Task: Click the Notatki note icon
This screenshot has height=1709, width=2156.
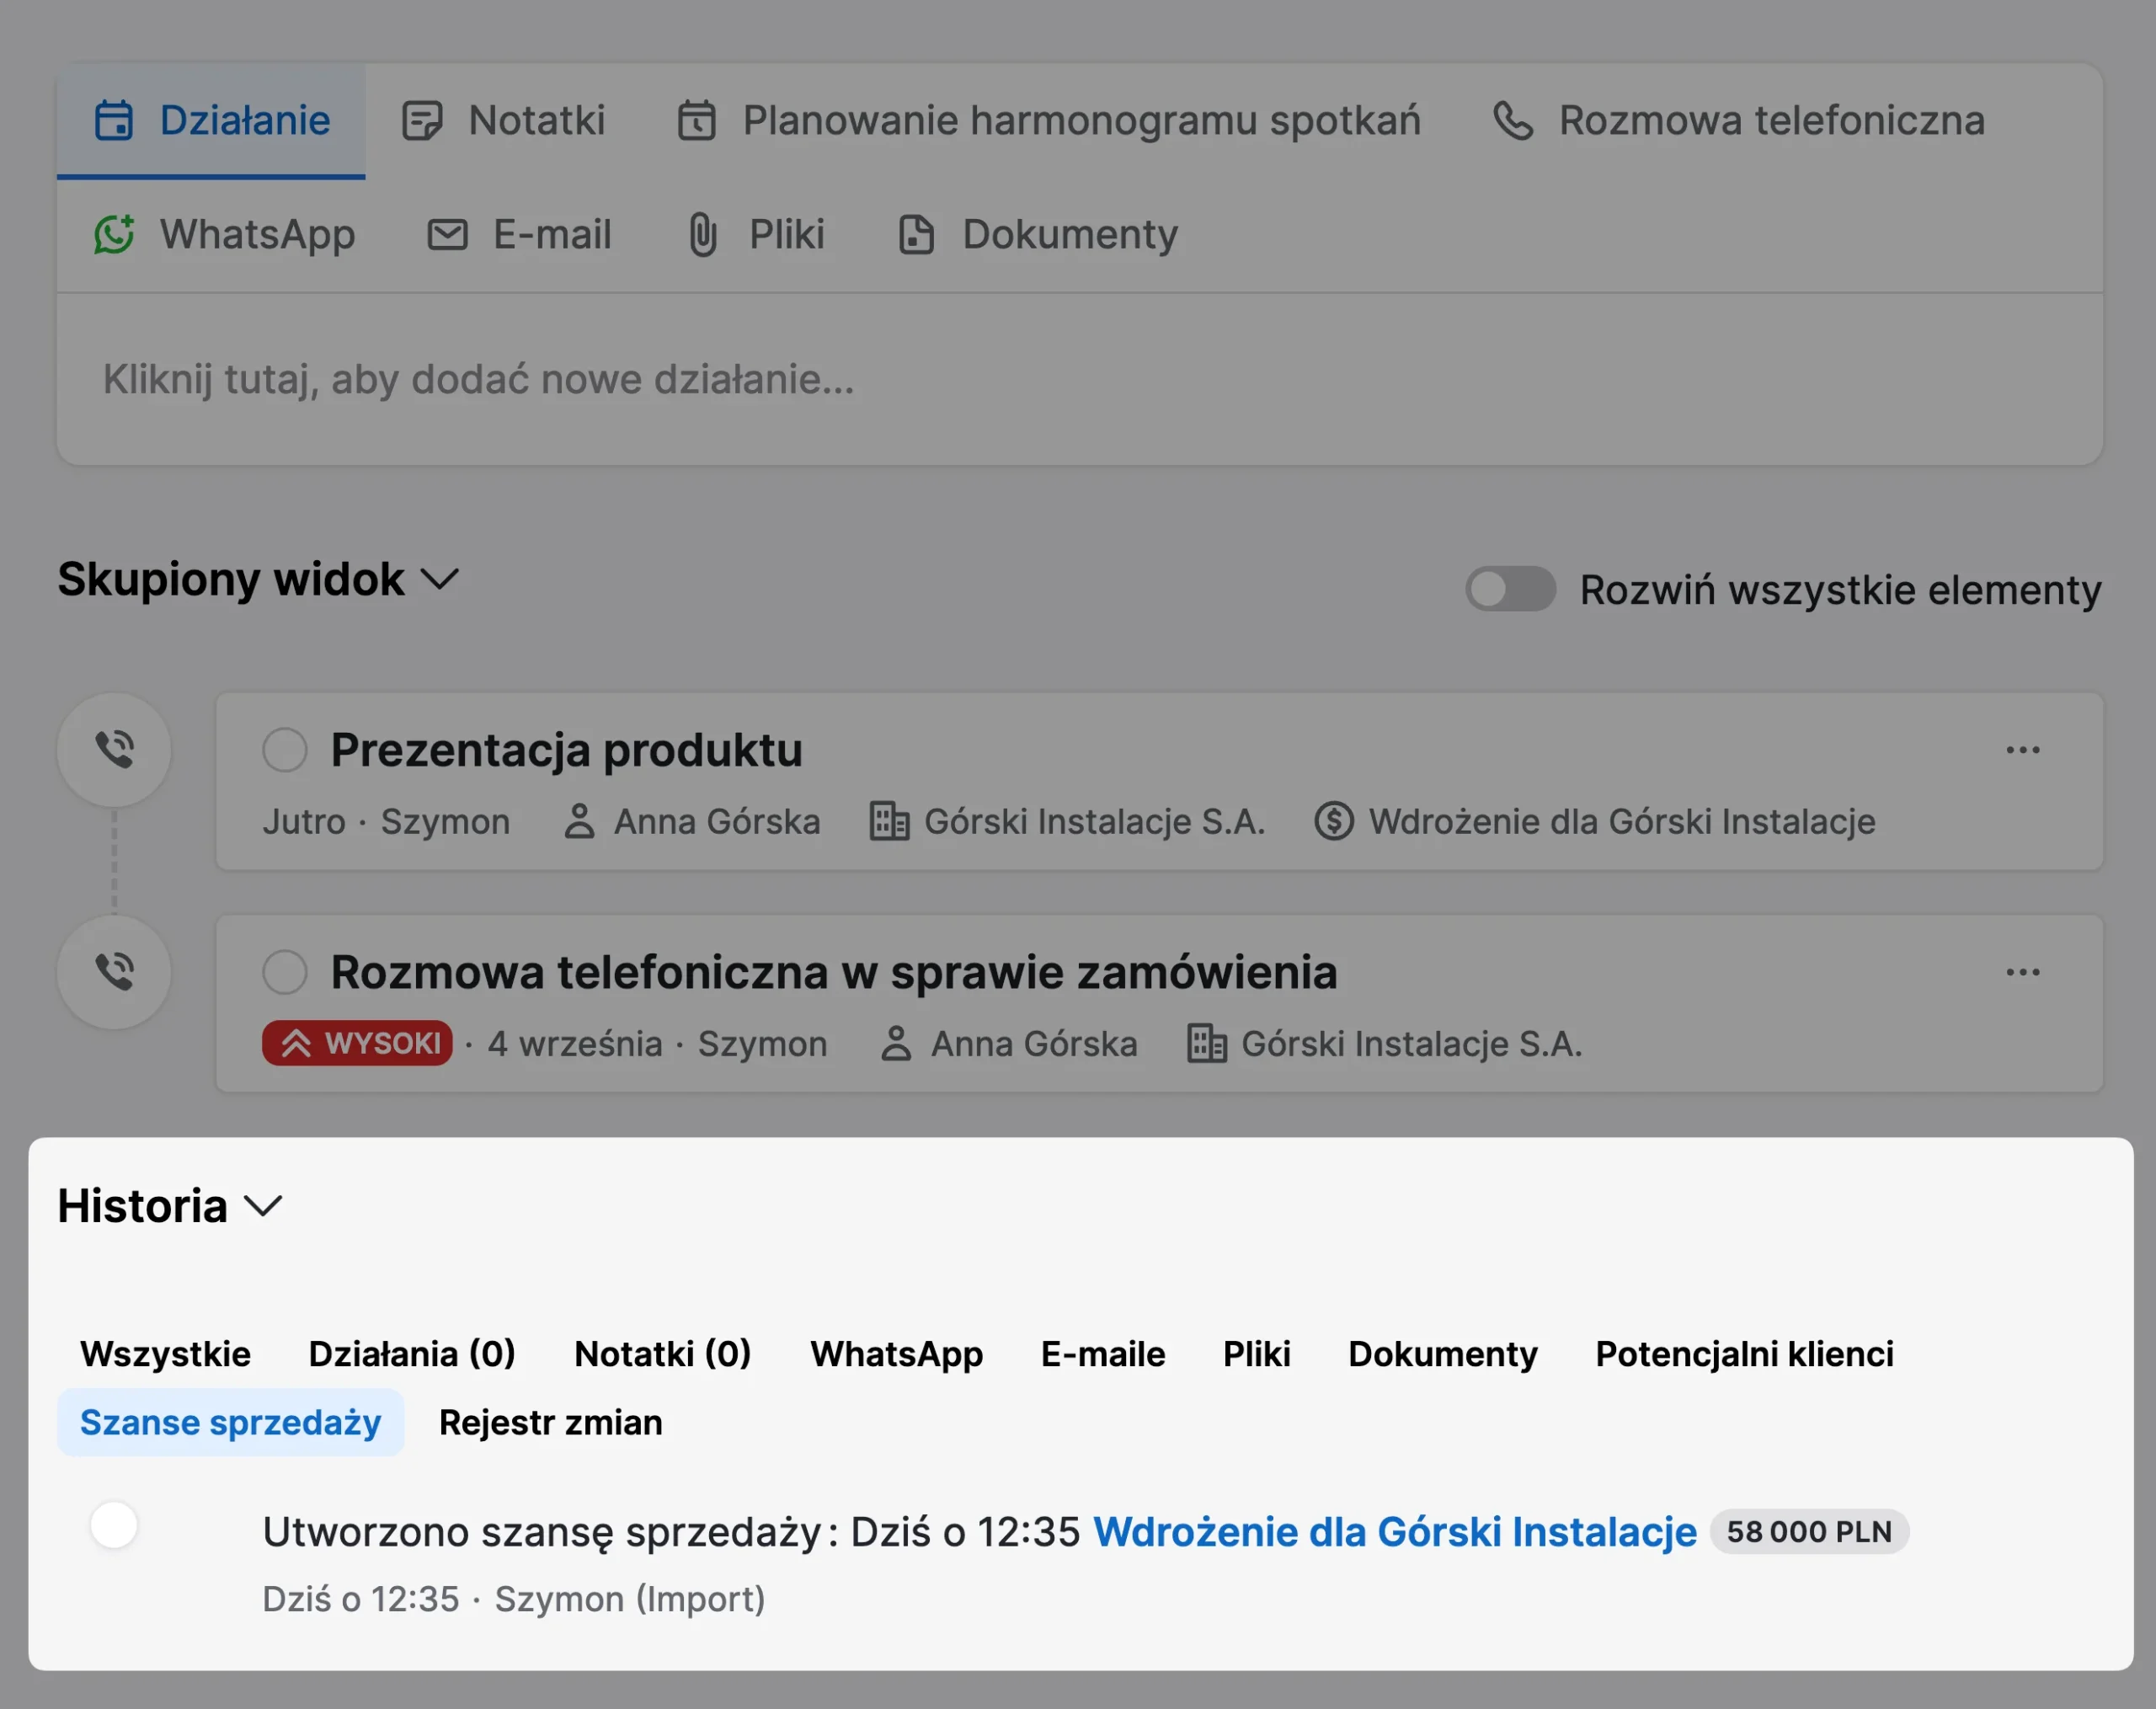Action: (422, 121)
